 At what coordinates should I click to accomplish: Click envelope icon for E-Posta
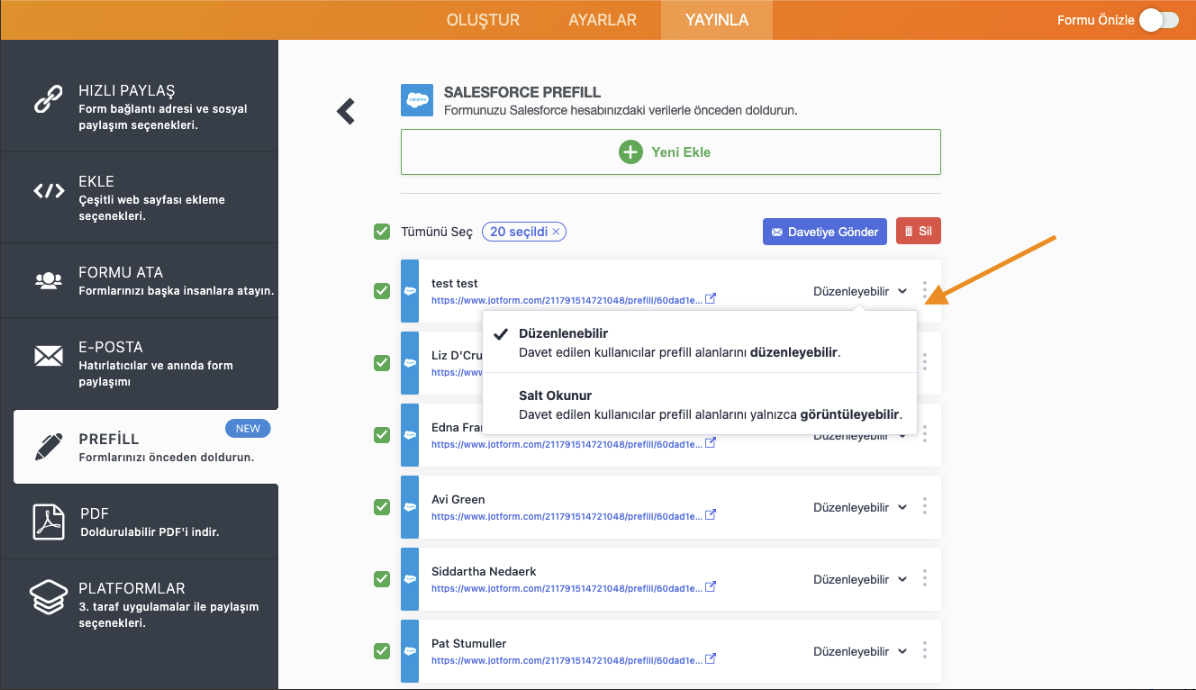pos(48,355)
